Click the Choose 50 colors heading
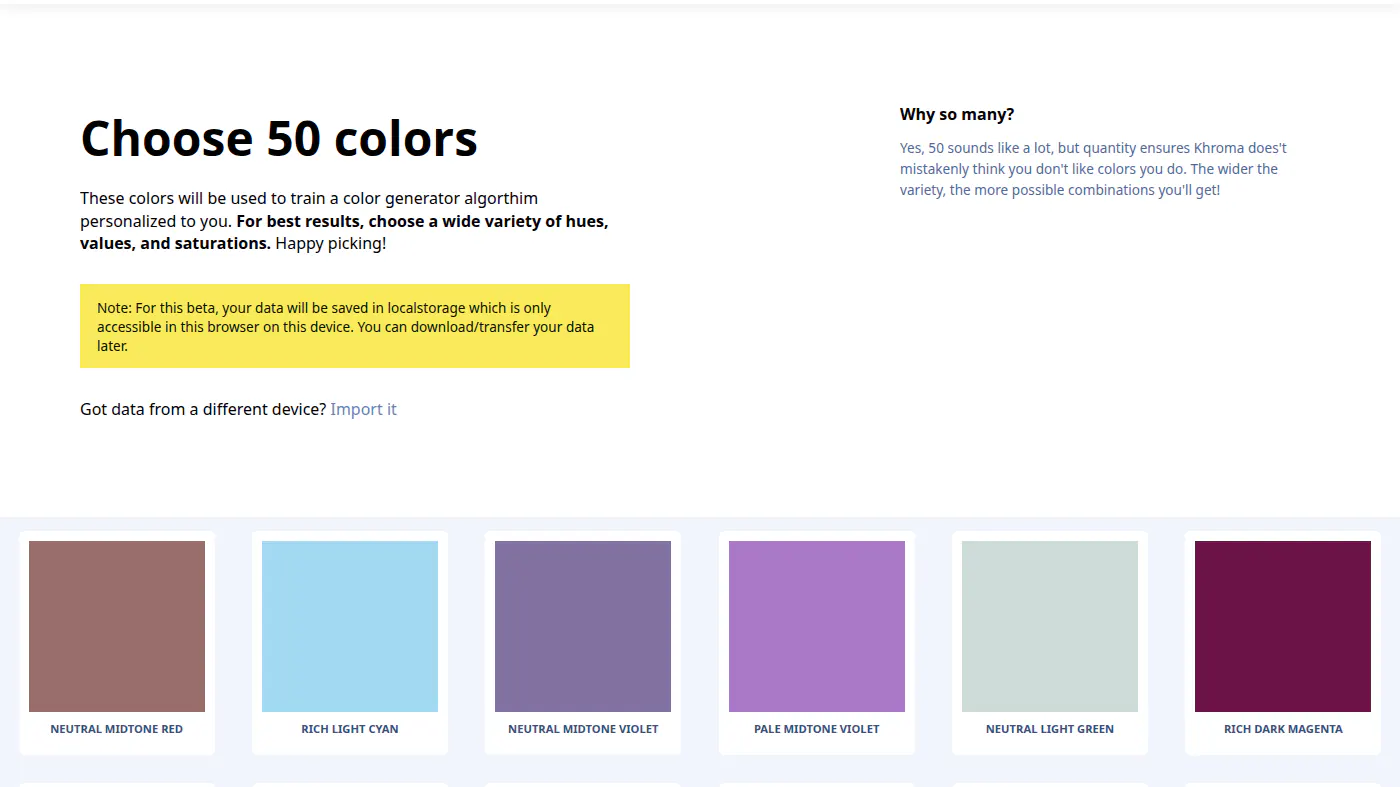Image resolution: width=1400 pixels, height=787 pixels. [x=279, y=138]
